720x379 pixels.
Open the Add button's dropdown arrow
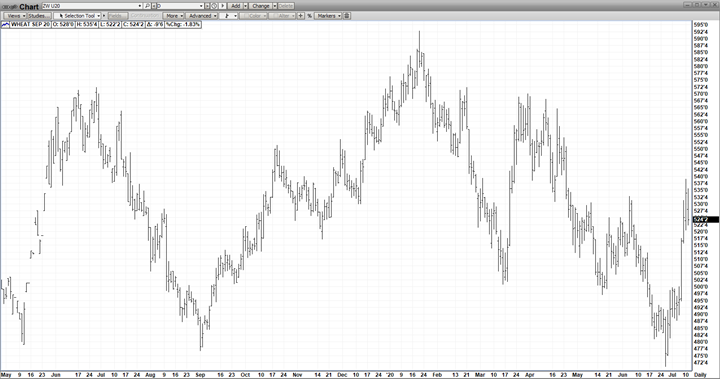pyautogui.click(x=246, y=6)
